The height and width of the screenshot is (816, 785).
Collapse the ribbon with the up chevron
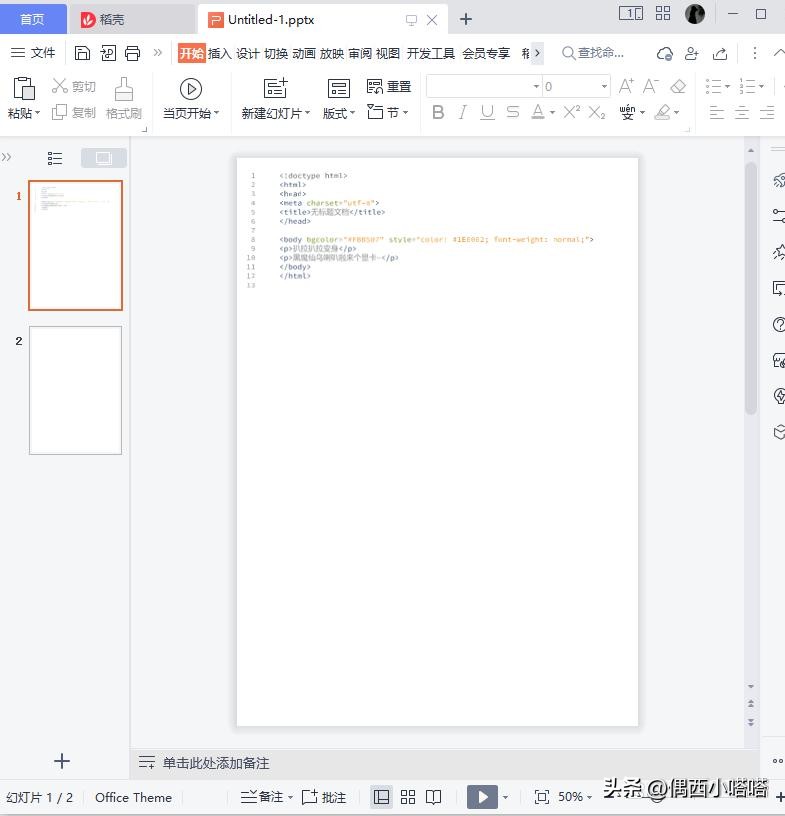tap(779, 53)
